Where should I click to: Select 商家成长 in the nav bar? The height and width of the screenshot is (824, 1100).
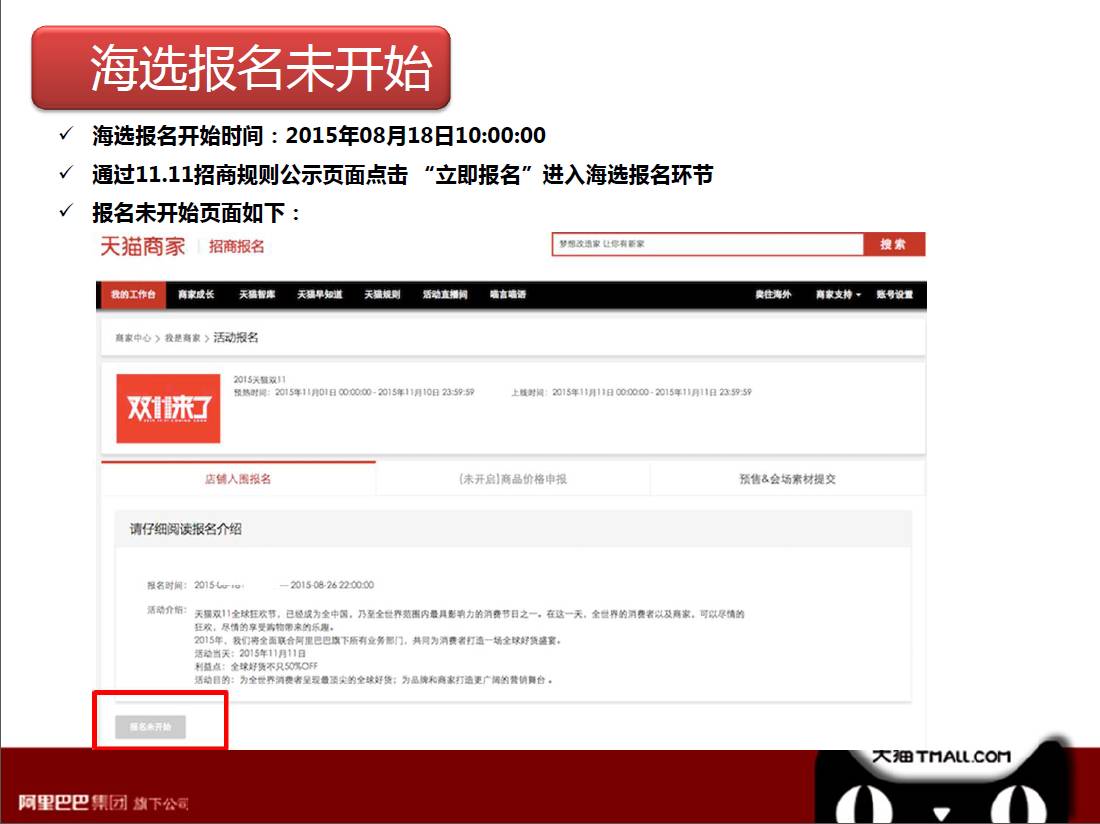point(196,295)
